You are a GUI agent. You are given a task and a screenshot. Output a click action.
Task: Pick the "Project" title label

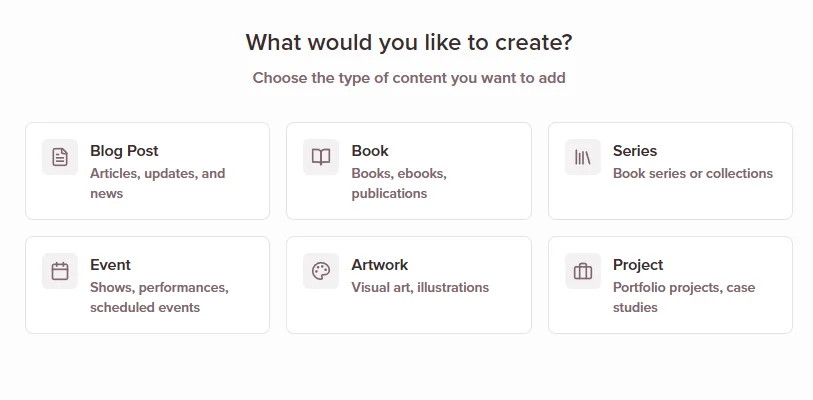tap(638, 265)
